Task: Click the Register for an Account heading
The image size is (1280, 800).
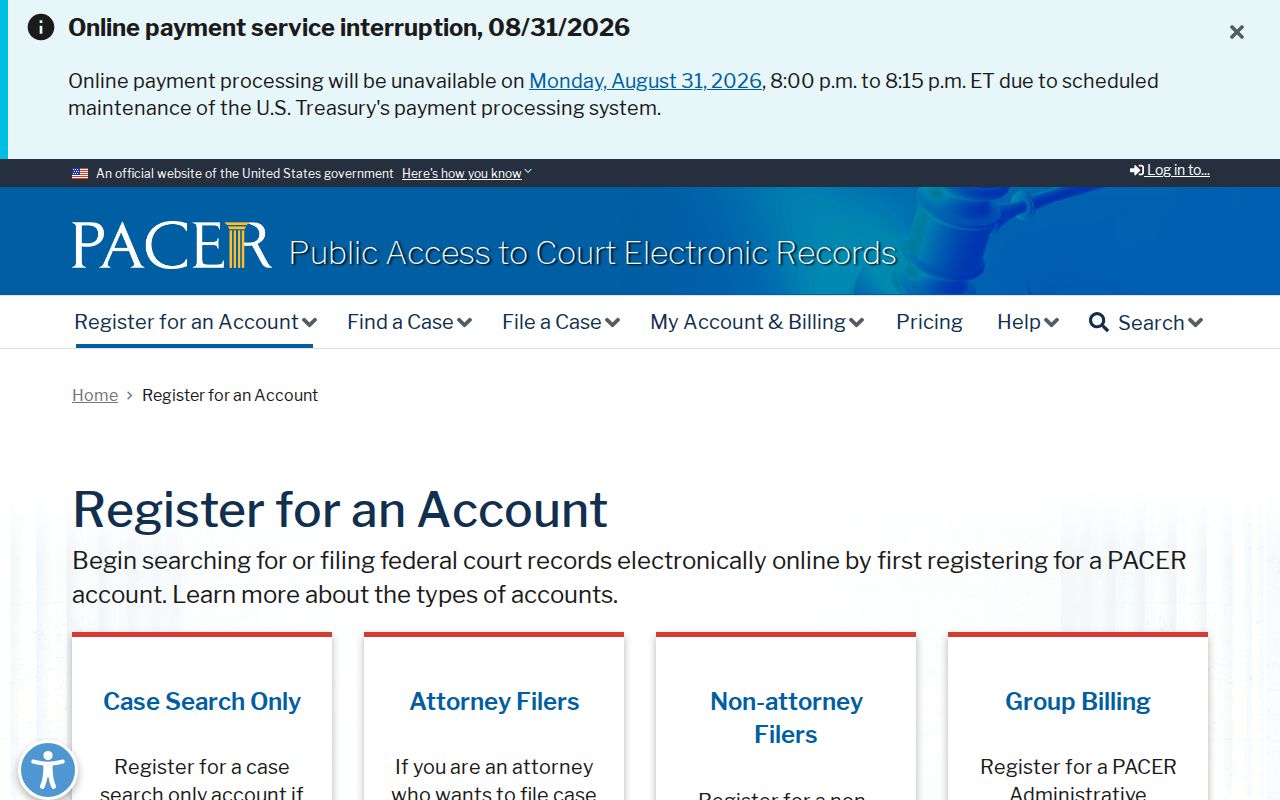Action: 340,509
